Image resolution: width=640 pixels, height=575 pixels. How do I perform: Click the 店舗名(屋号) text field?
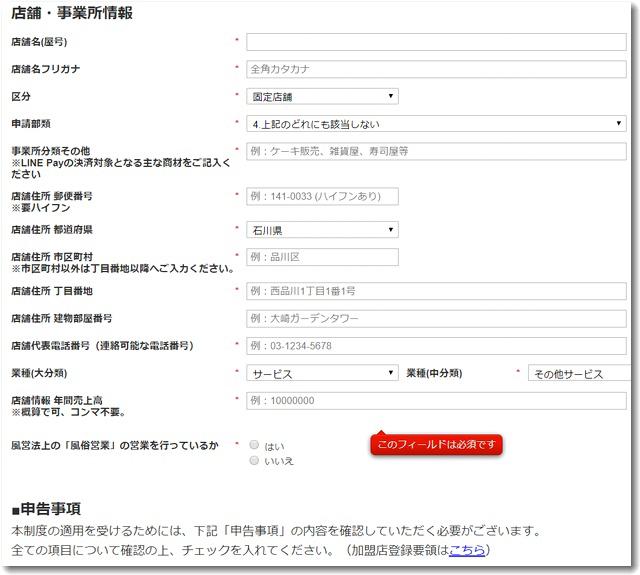tap(436, 42)
